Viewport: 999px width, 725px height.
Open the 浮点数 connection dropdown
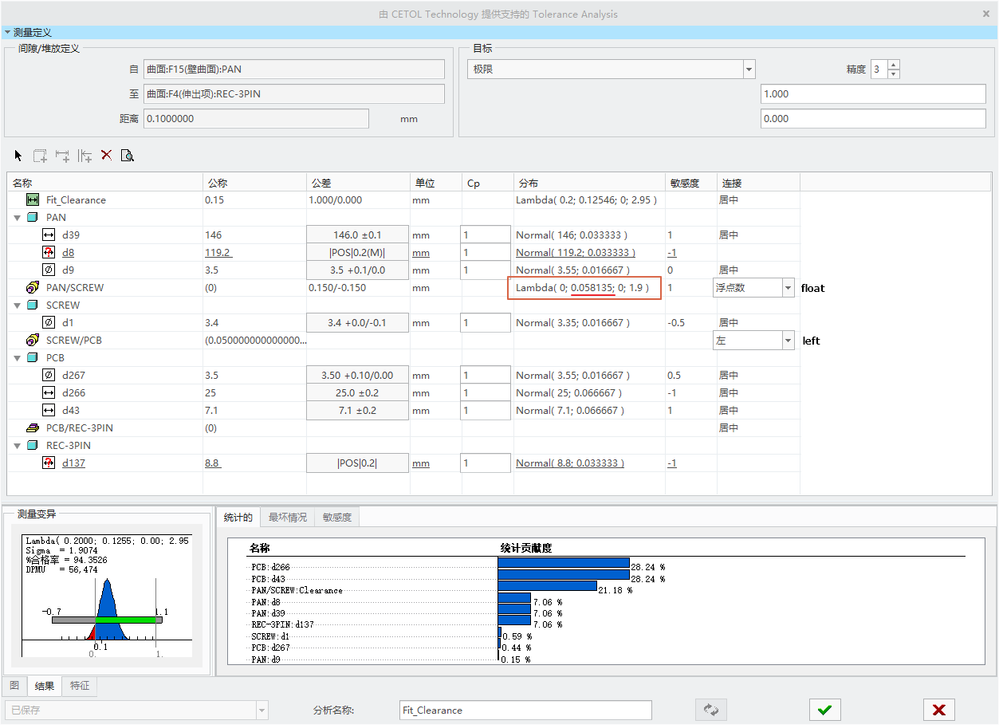(x=788, y=288)
